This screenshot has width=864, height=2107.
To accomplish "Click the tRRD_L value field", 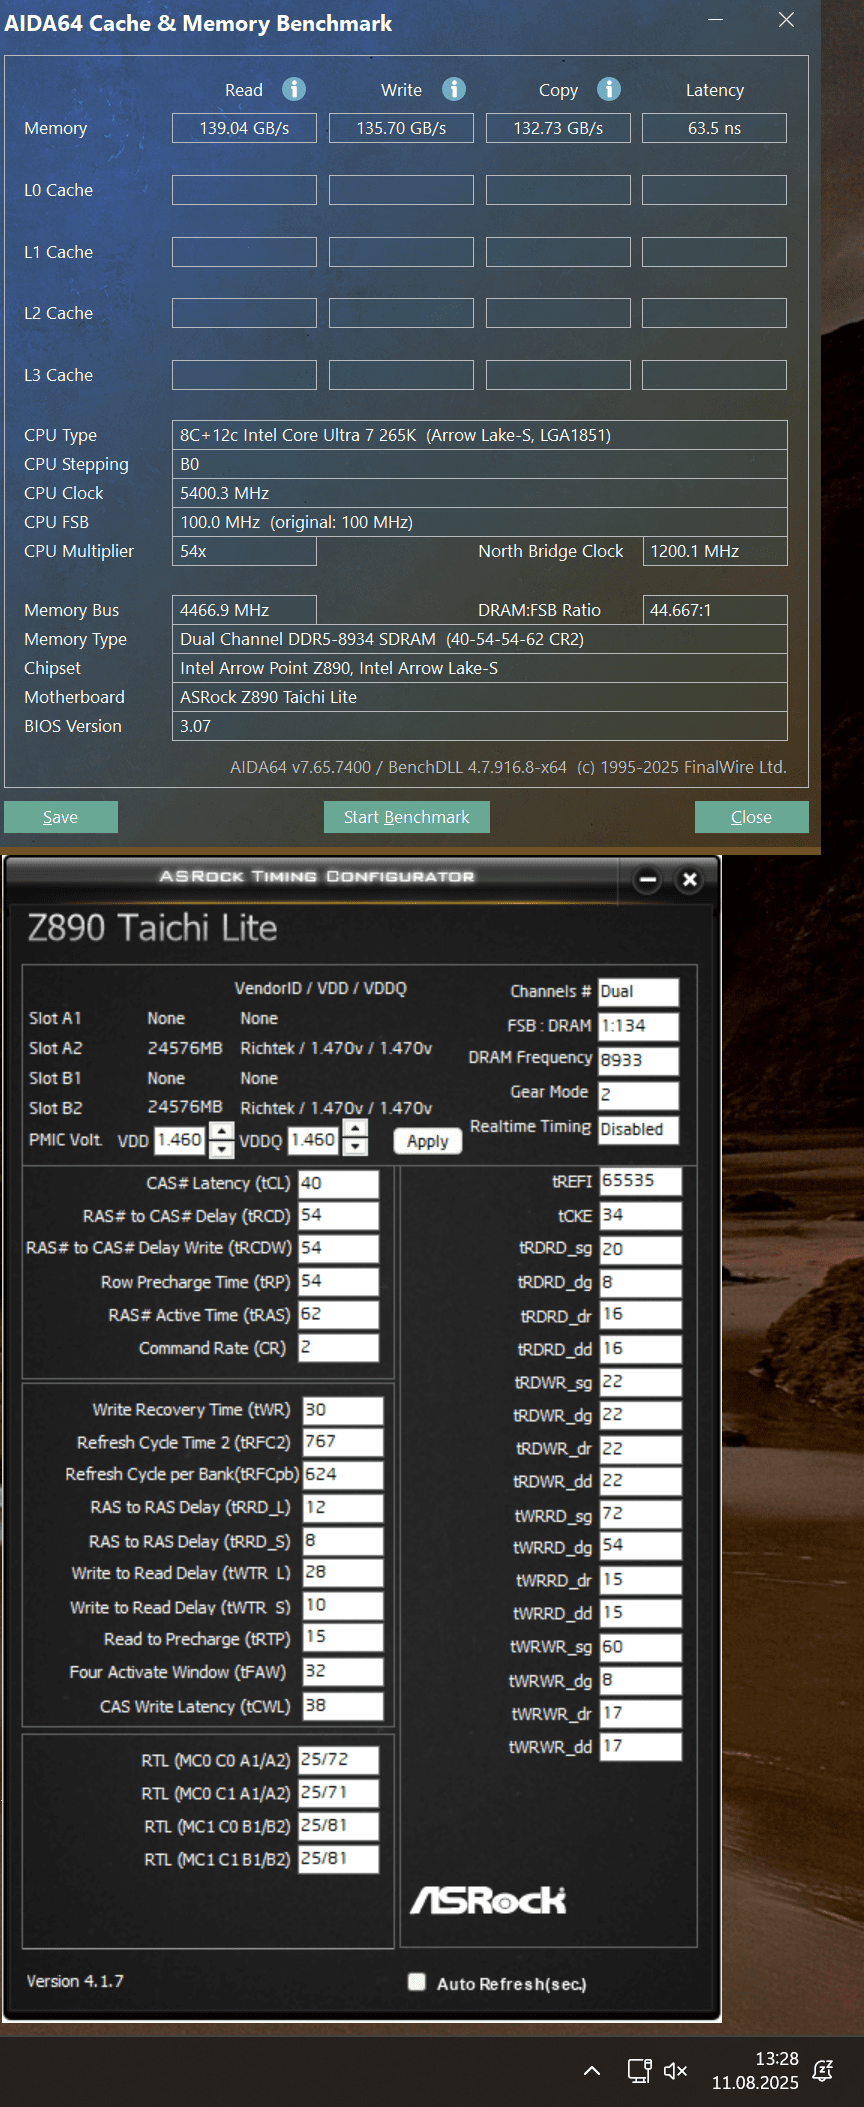I will pos(343,1507).
